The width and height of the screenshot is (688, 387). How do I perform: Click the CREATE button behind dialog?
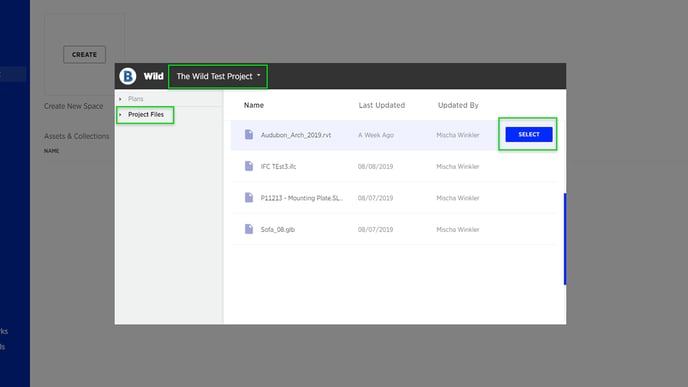(84, 54)
